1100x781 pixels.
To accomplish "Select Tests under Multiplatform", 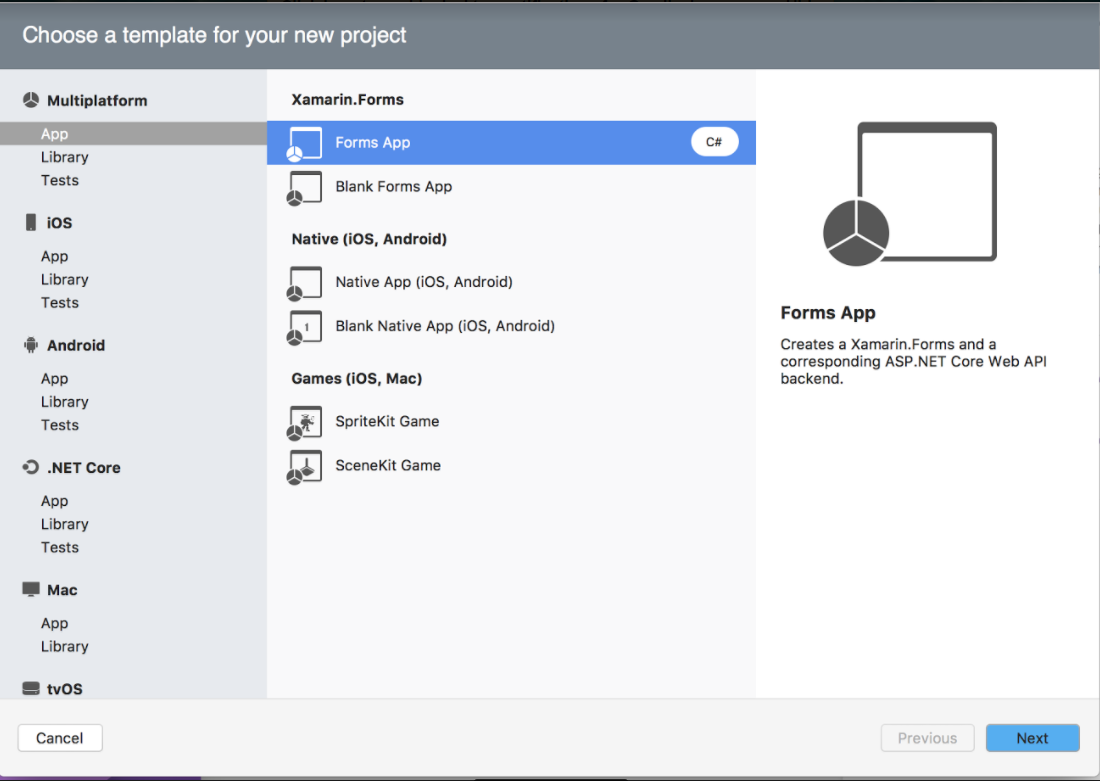I will coord(60,180).
